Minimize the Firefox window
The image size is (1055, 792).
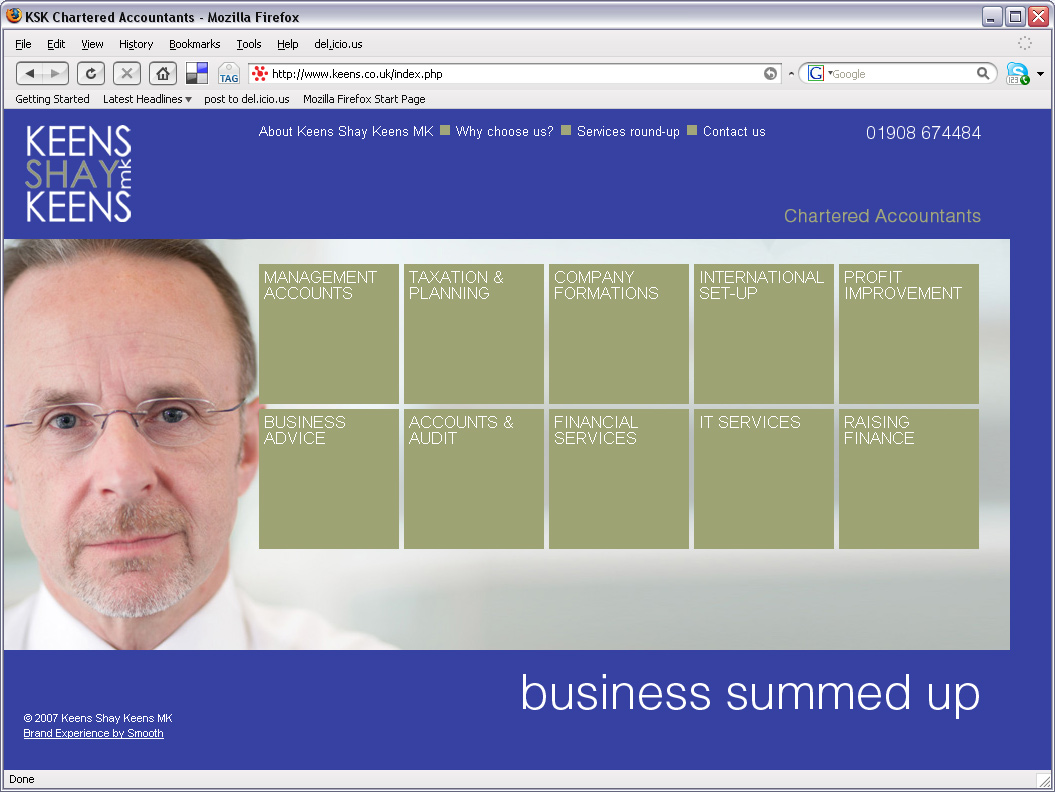(992, 16)
